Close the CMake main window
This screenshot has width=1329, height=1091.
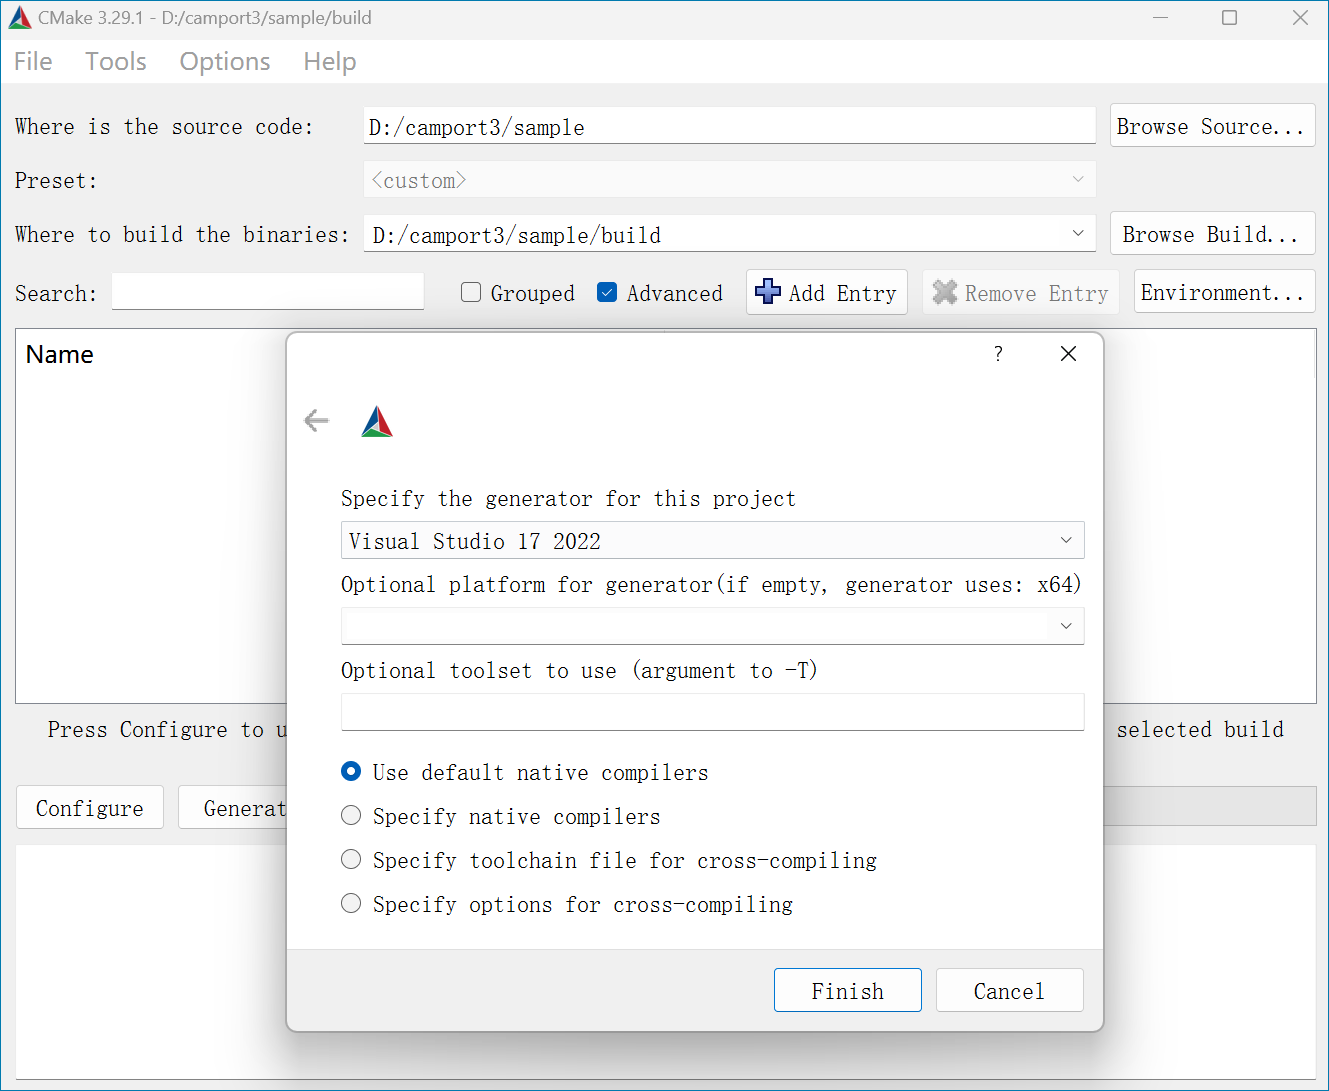point(1300,18)
